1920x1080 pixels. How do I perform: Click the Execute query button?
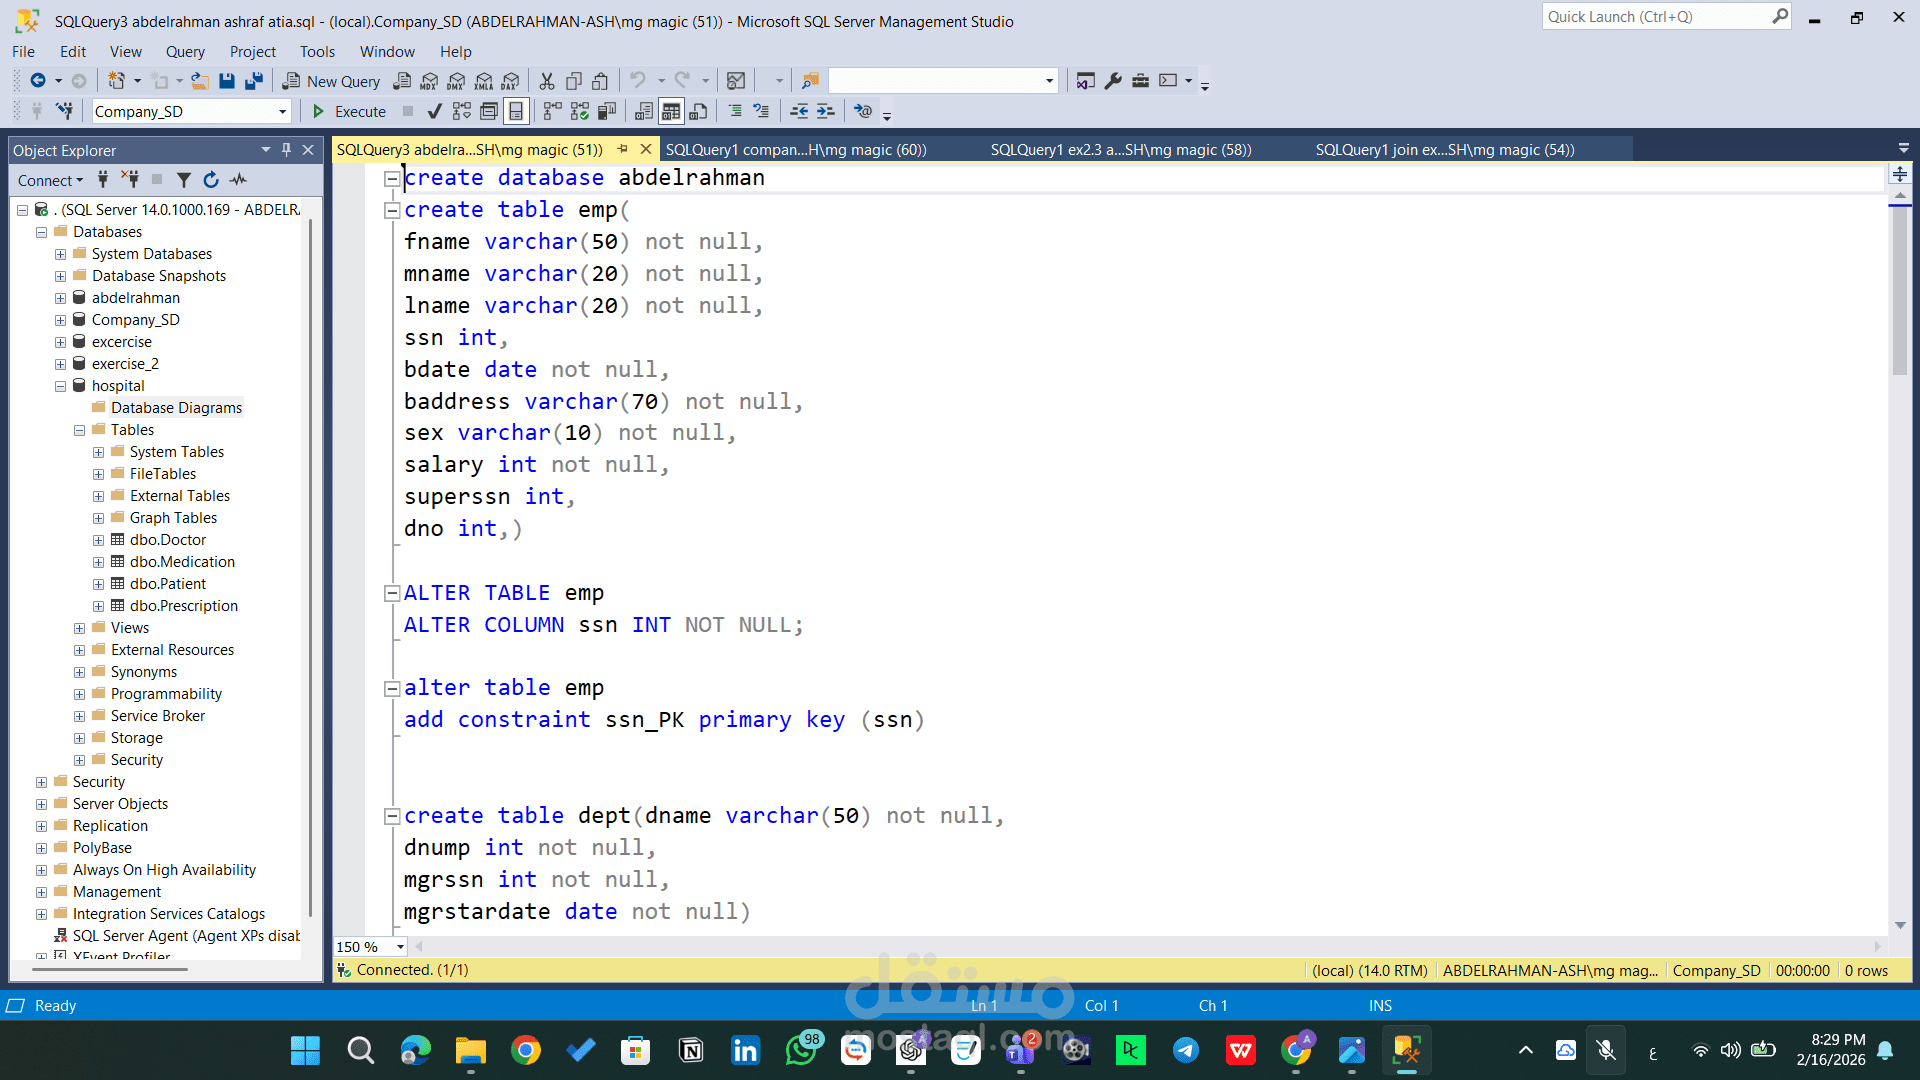click(x=349, y=111)
